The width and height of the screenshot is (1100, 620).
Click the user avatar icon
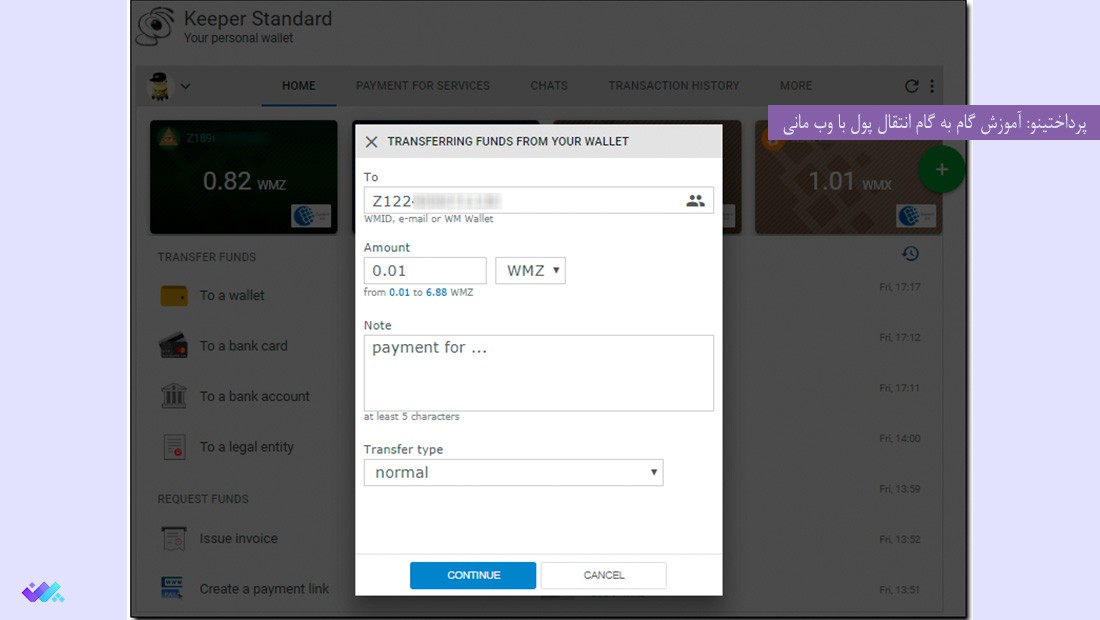coord(160,86)
